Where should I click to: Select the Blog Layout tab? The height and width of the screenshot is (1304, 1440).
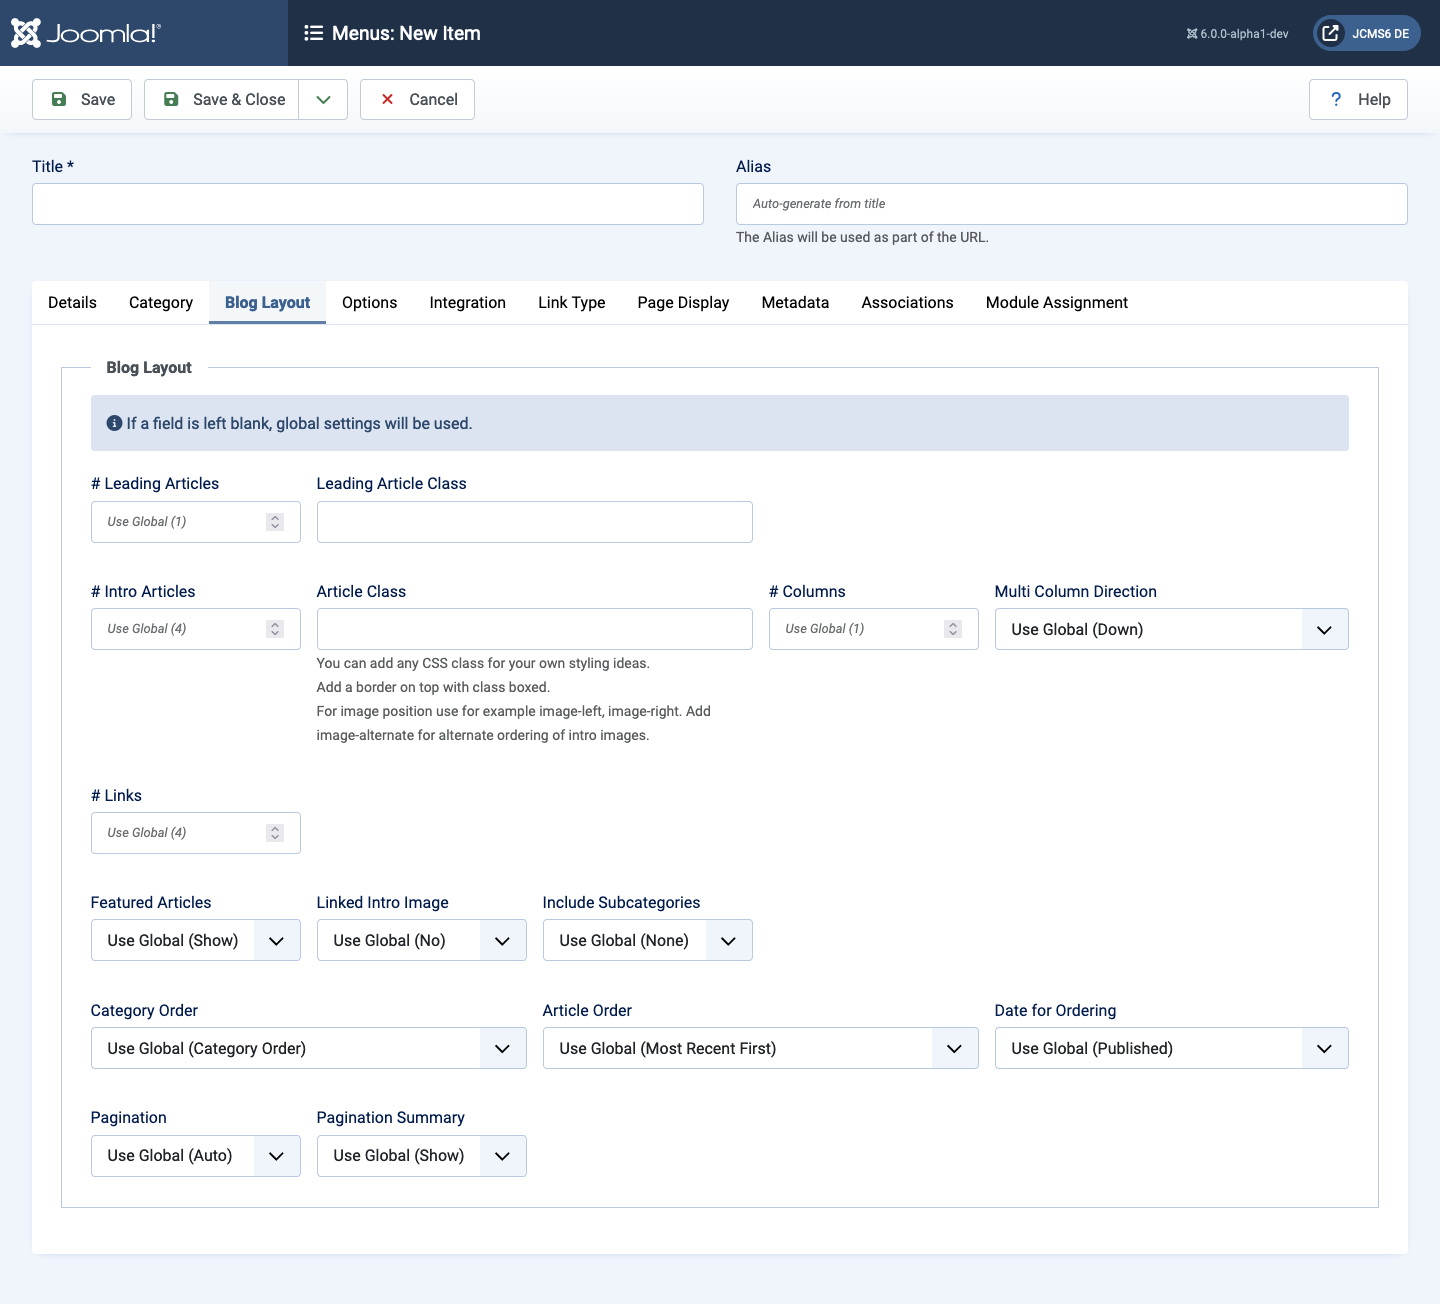click(267, 302)
